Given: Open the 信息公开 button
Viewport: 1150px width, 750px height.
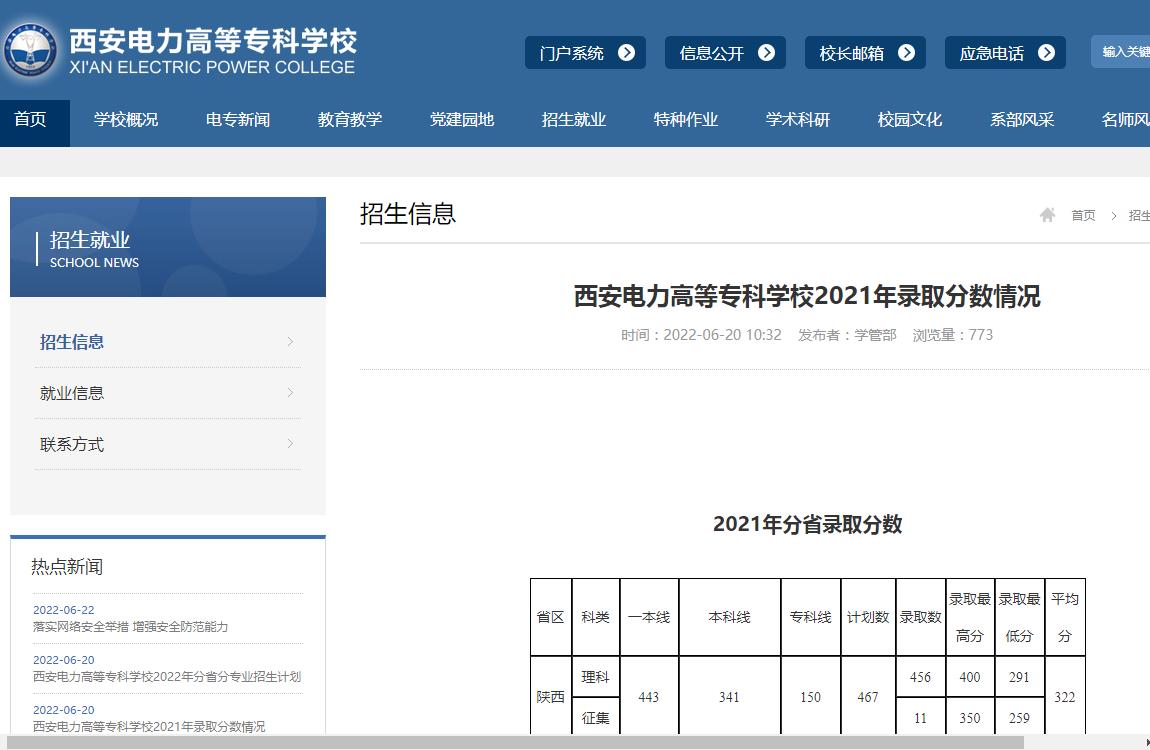Looking at the screenshot, I should click(725, 53).
